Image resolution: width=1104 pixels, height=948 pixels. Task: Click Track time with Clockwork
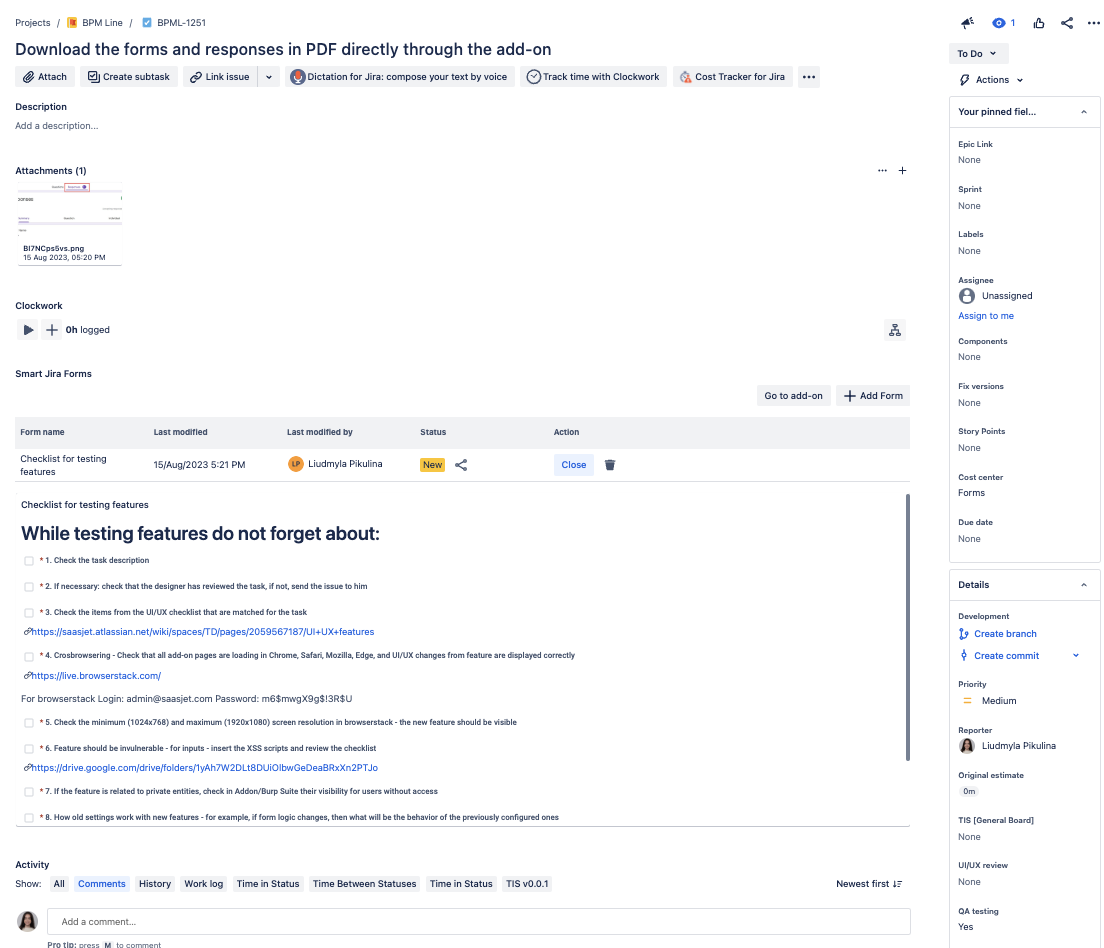pyautogui.click(x=593, y=77)
